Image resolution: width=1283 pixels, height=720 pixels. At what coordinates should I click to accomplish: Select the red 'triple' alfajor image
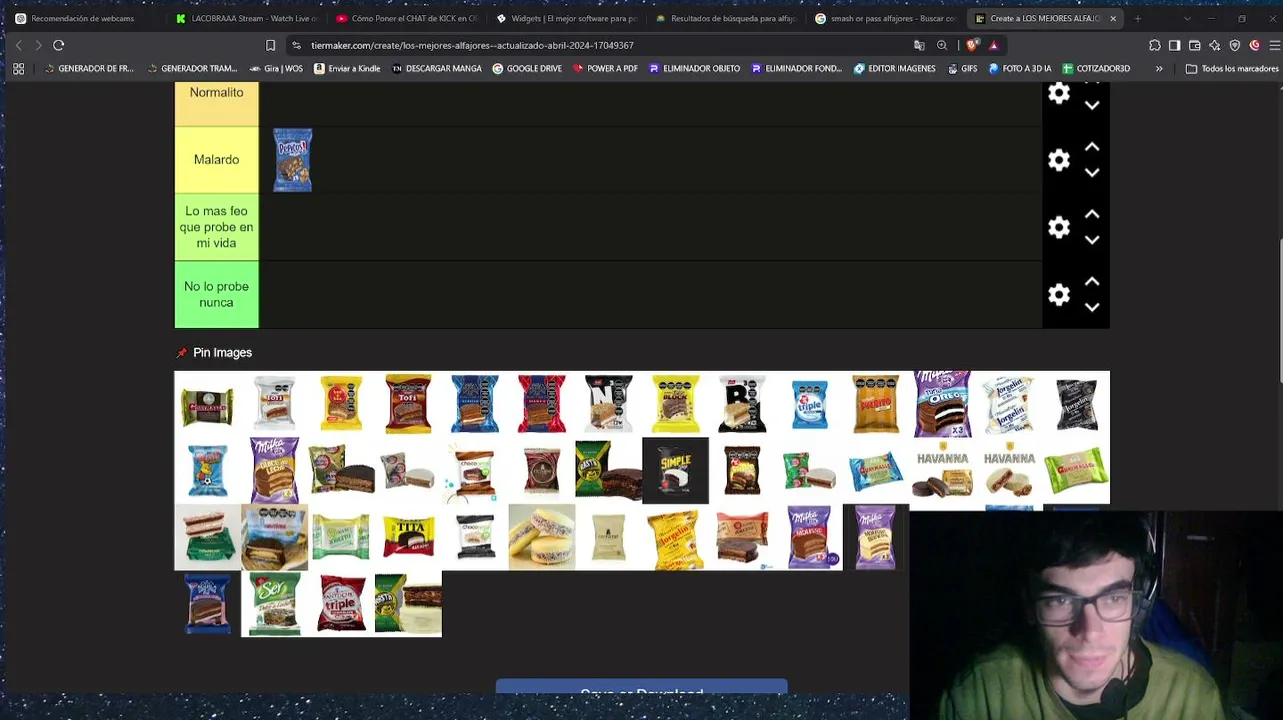(341, 604)
